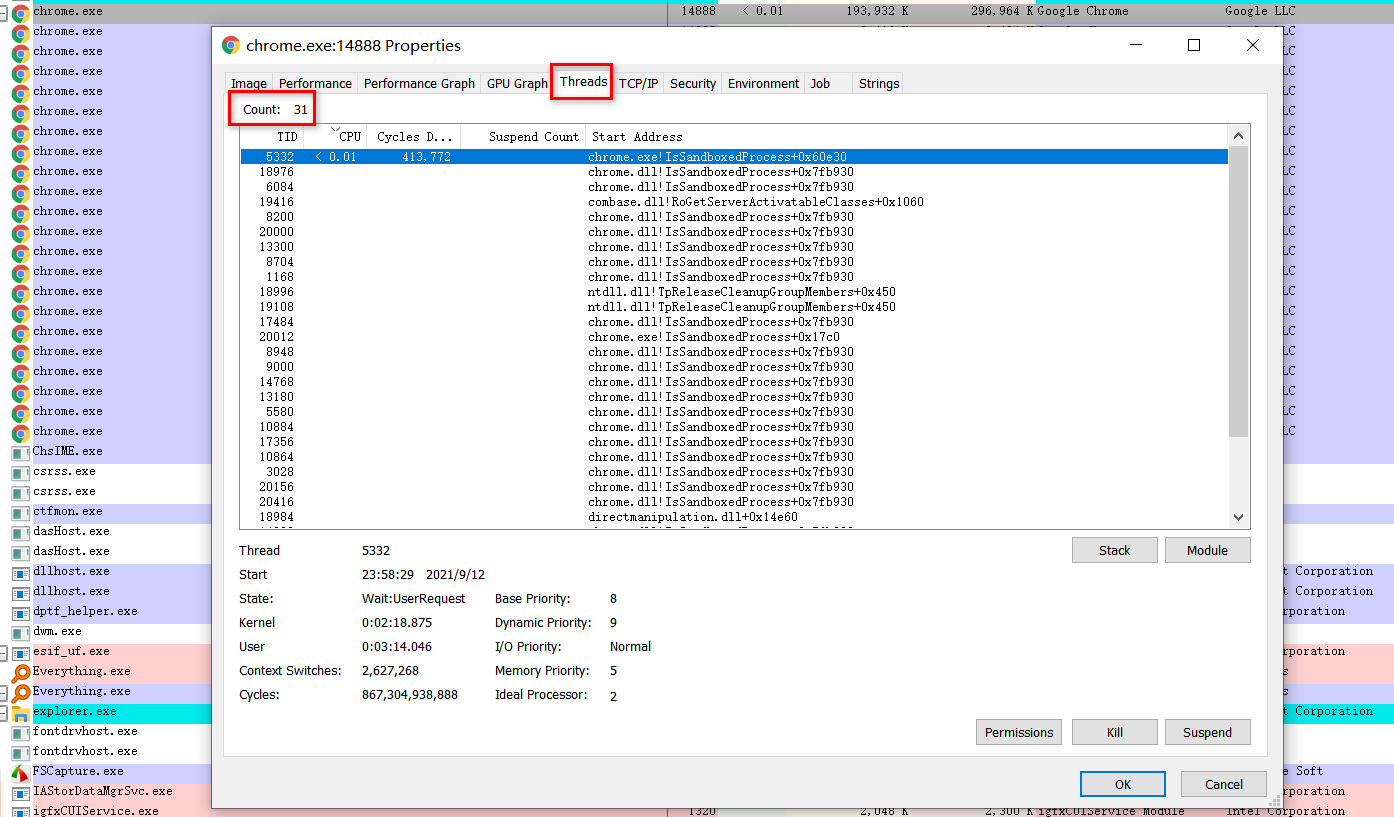Select thread 18984 starting in directmanipulation.dll
Image resolution: width=1394 pixels, height=817 pixels.
tap(734, 517)
